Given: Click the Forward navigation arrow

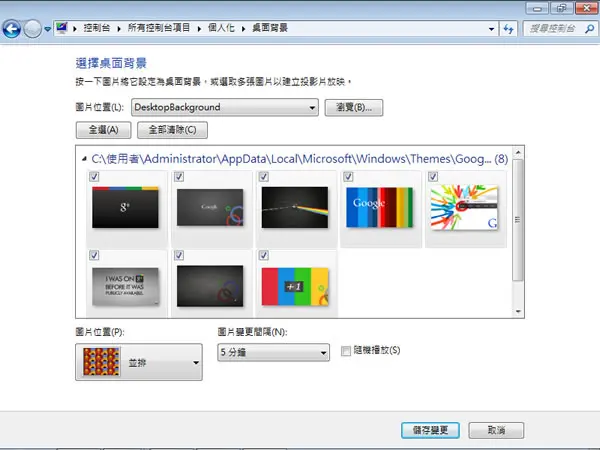Looking at the screenshot, I should tap(33, 29).
